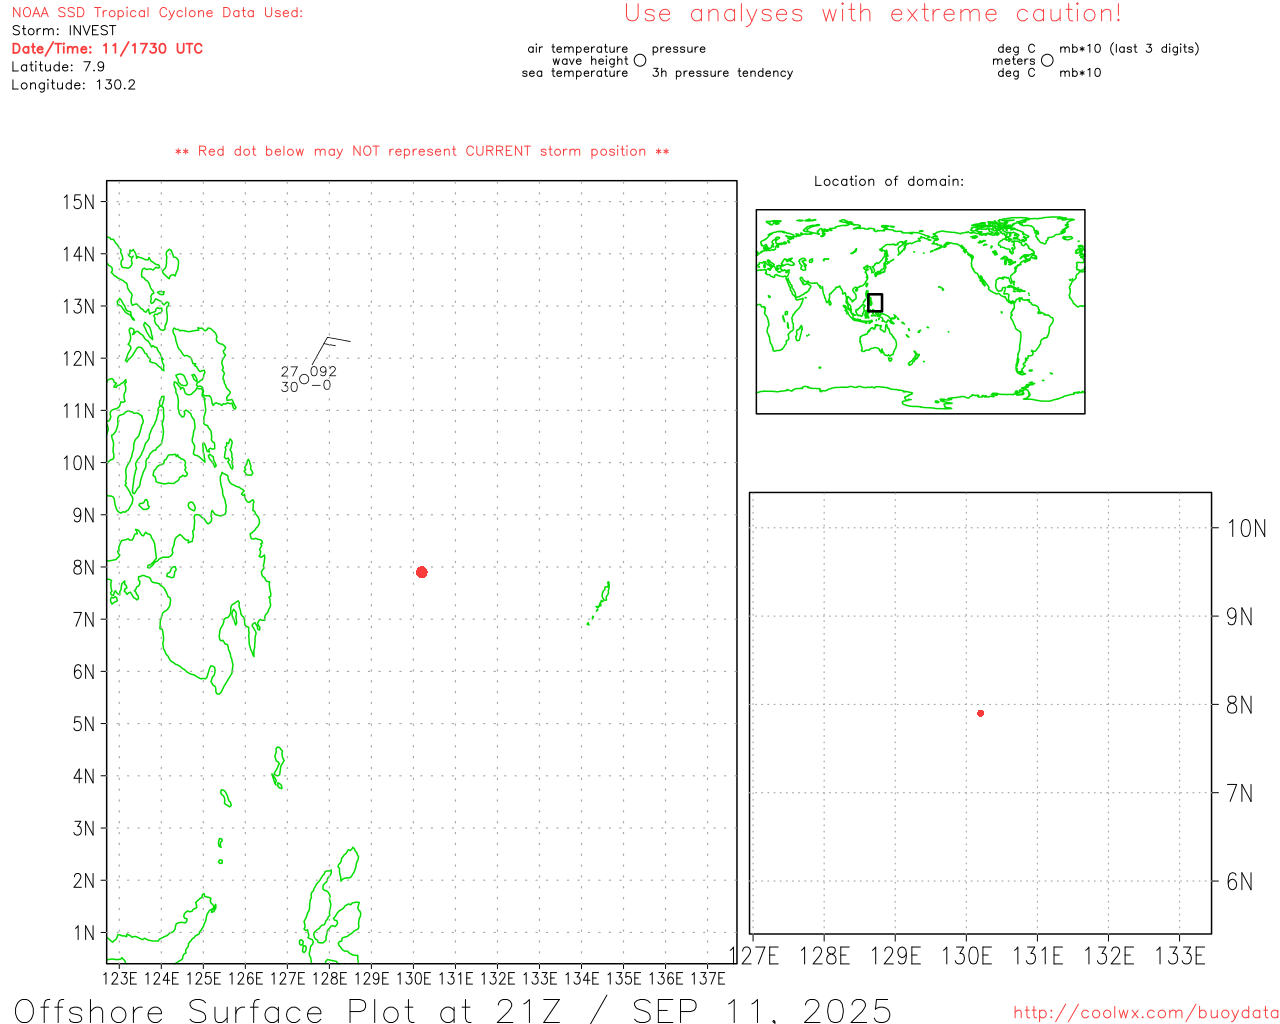The width and height of the screenshot is (1280, 1024).
Task: Click the small island outline near 4N 127E
Action: pos(278,768)
